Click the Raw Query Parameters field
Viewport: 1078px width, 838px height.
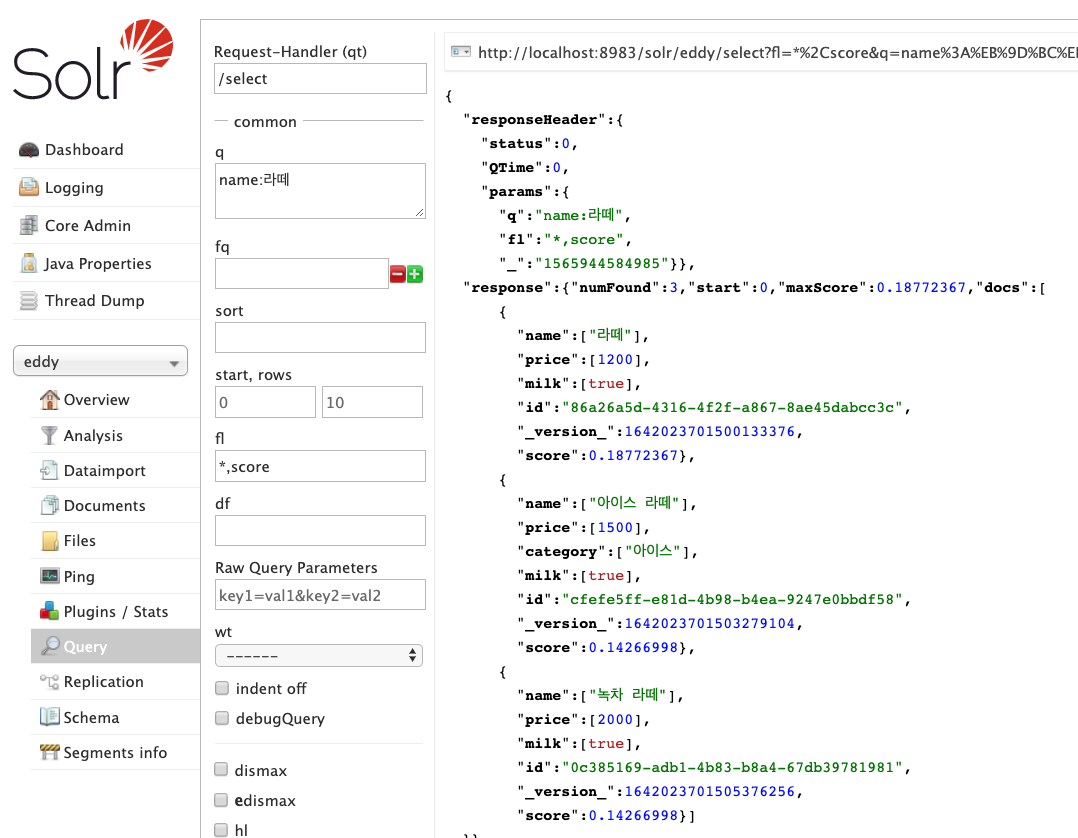(x=320, y=595)
